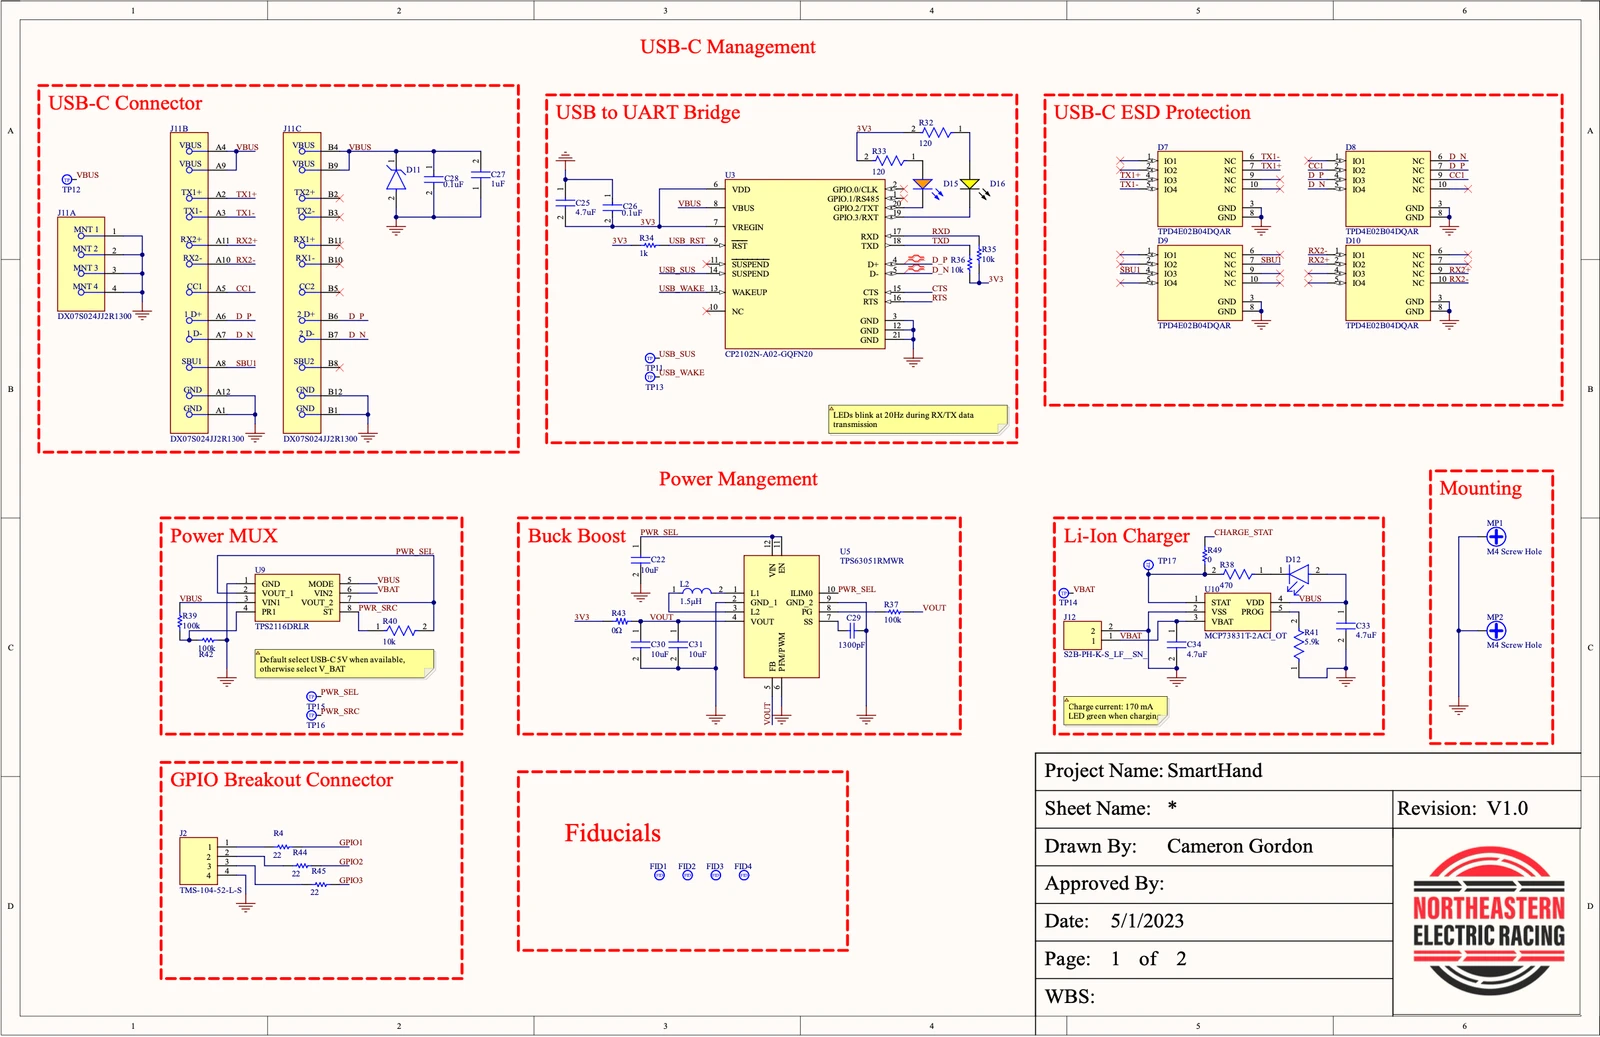The width and height of the screenshot is (1600, 1037).
Task: Select MP1 M4 screw hole
Action: pyautogui.click(x=1496, y=537)
